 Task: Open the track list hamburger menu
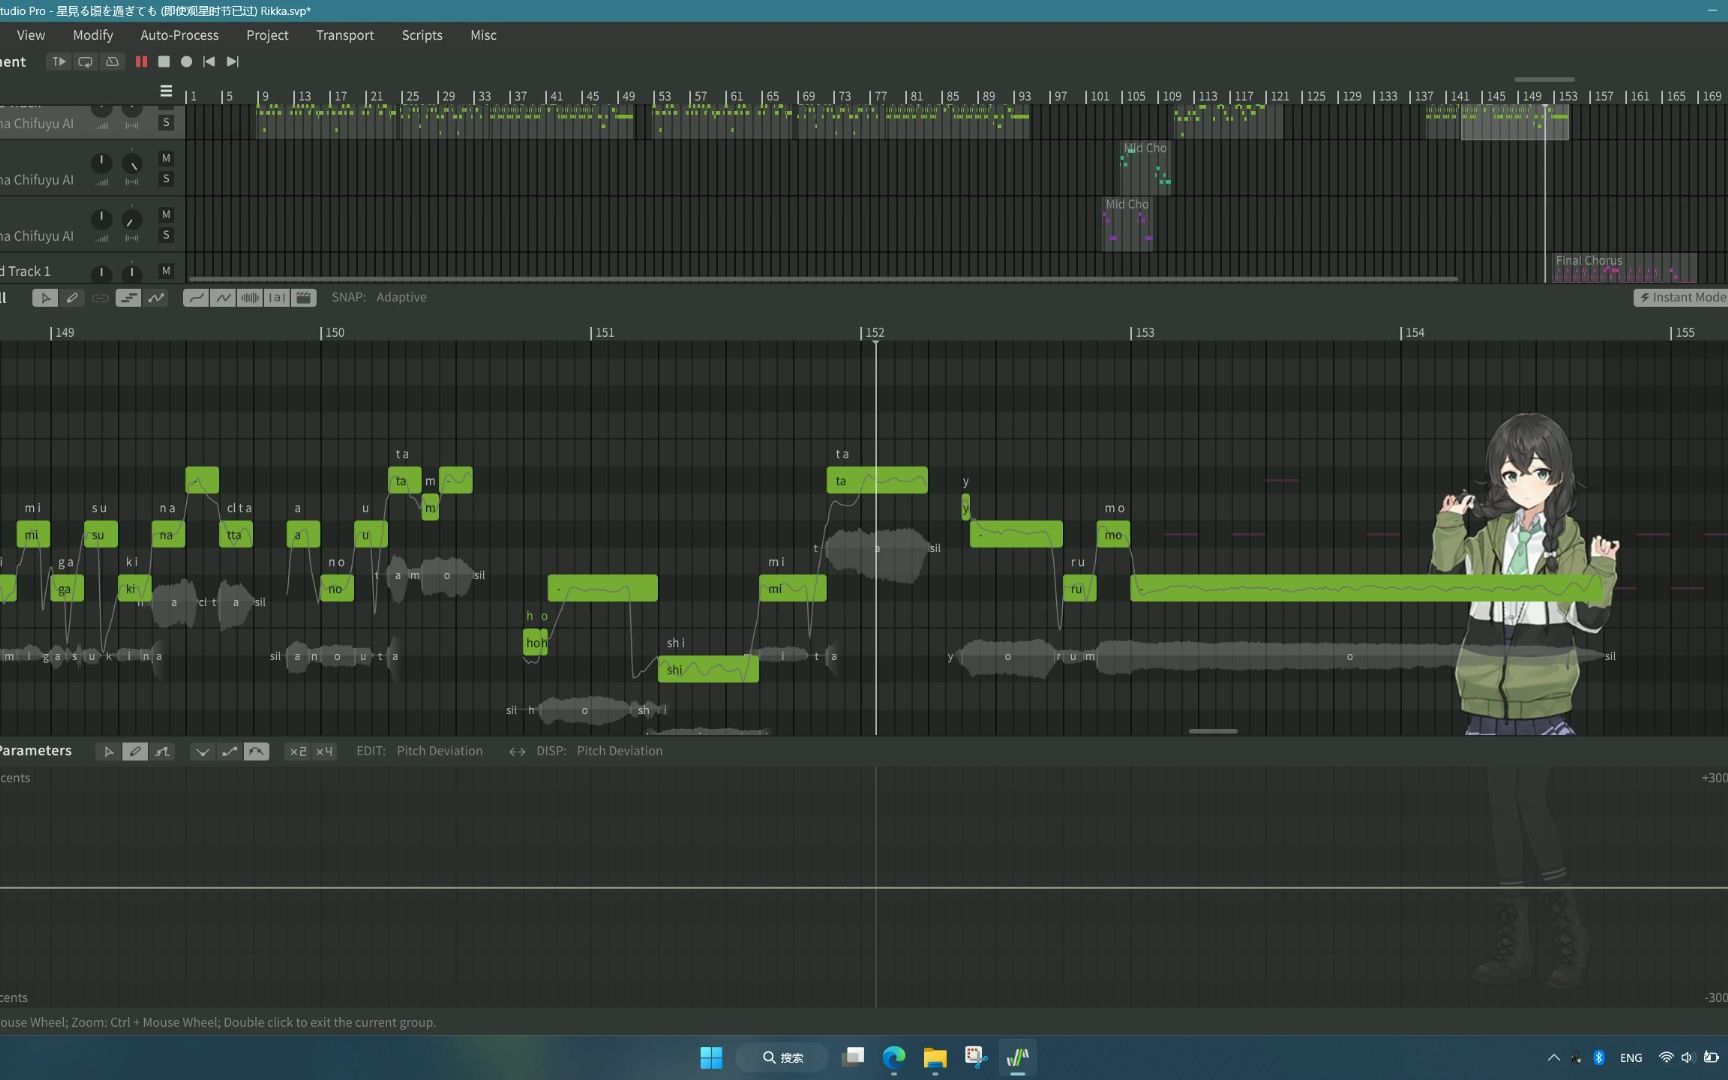coord(166,91)
